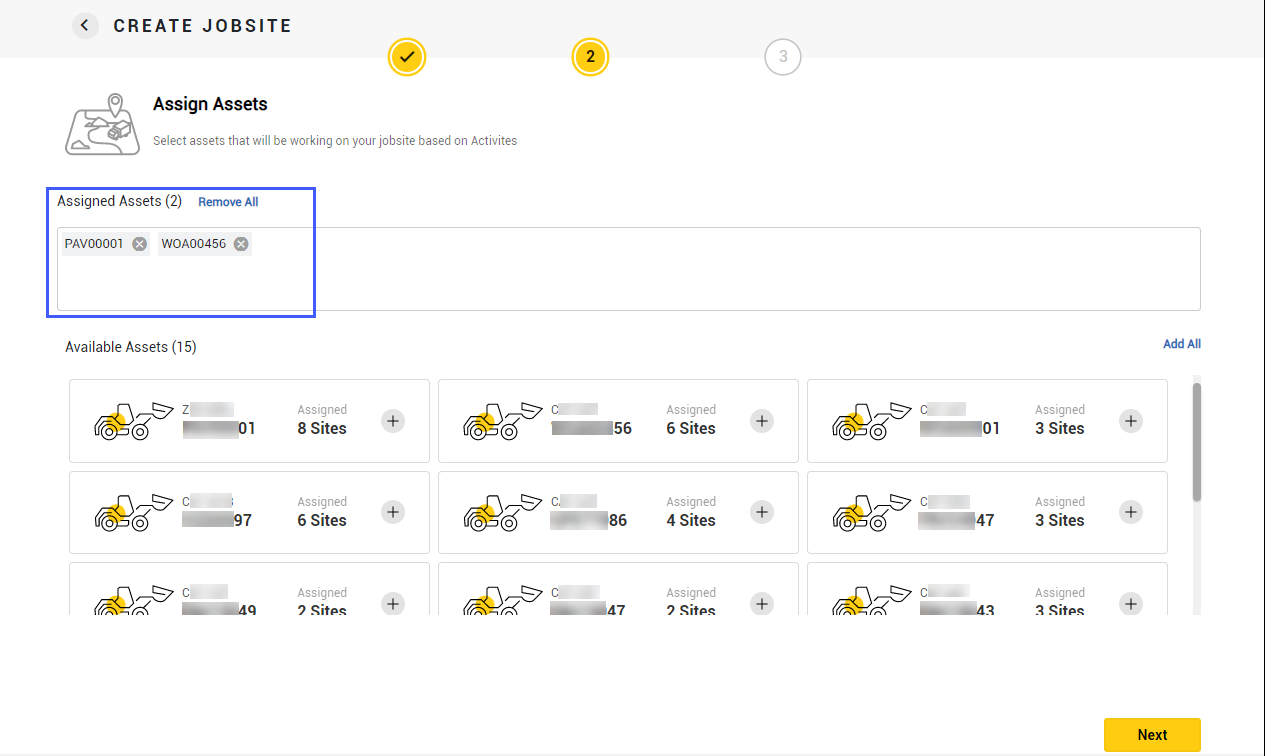This screenshot has width=1265, height=756.
Task: Add the asset ending in 86
Action: point(762,512)
